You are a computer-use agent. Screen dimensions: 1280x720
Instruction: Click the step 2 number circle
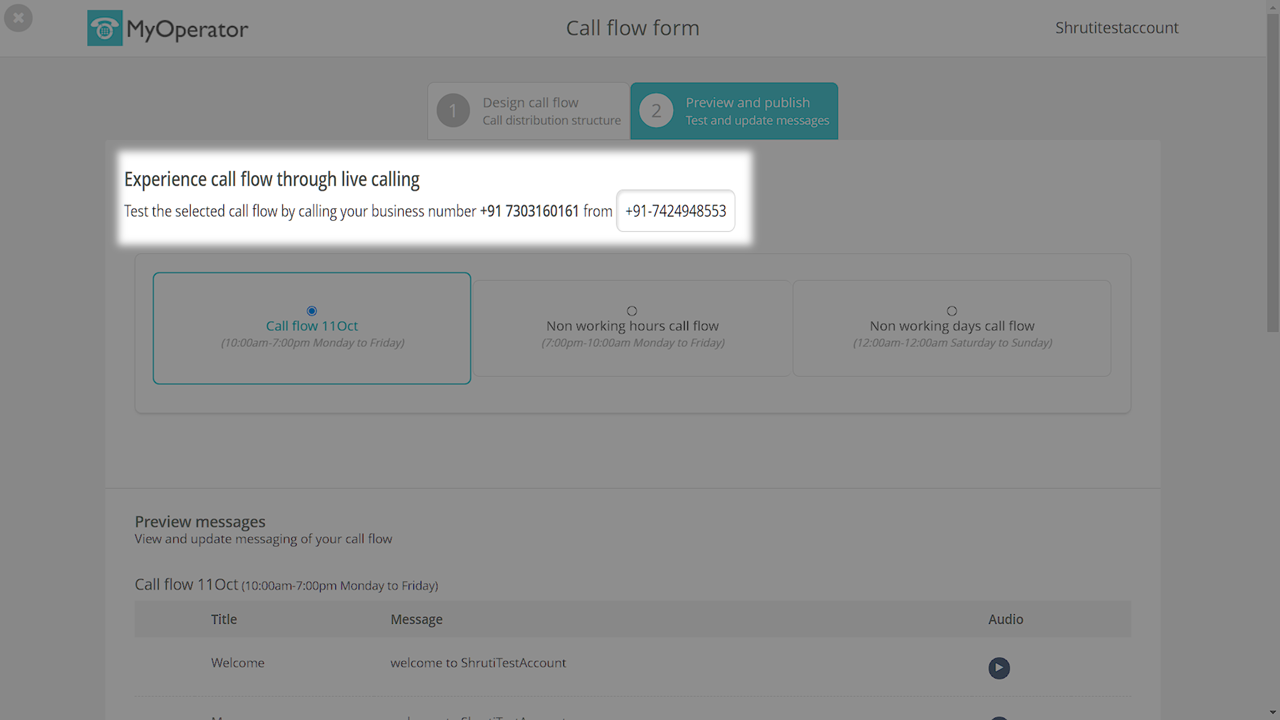point(656,111)
